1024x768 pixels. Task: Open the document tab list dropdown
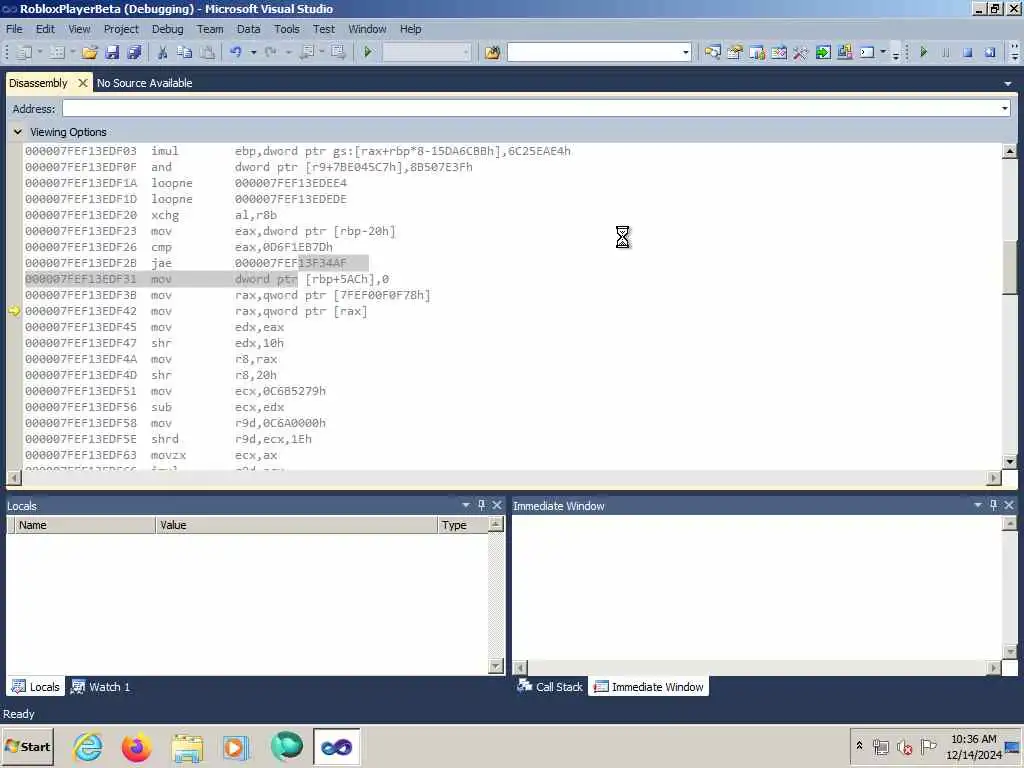(1008, 84)
